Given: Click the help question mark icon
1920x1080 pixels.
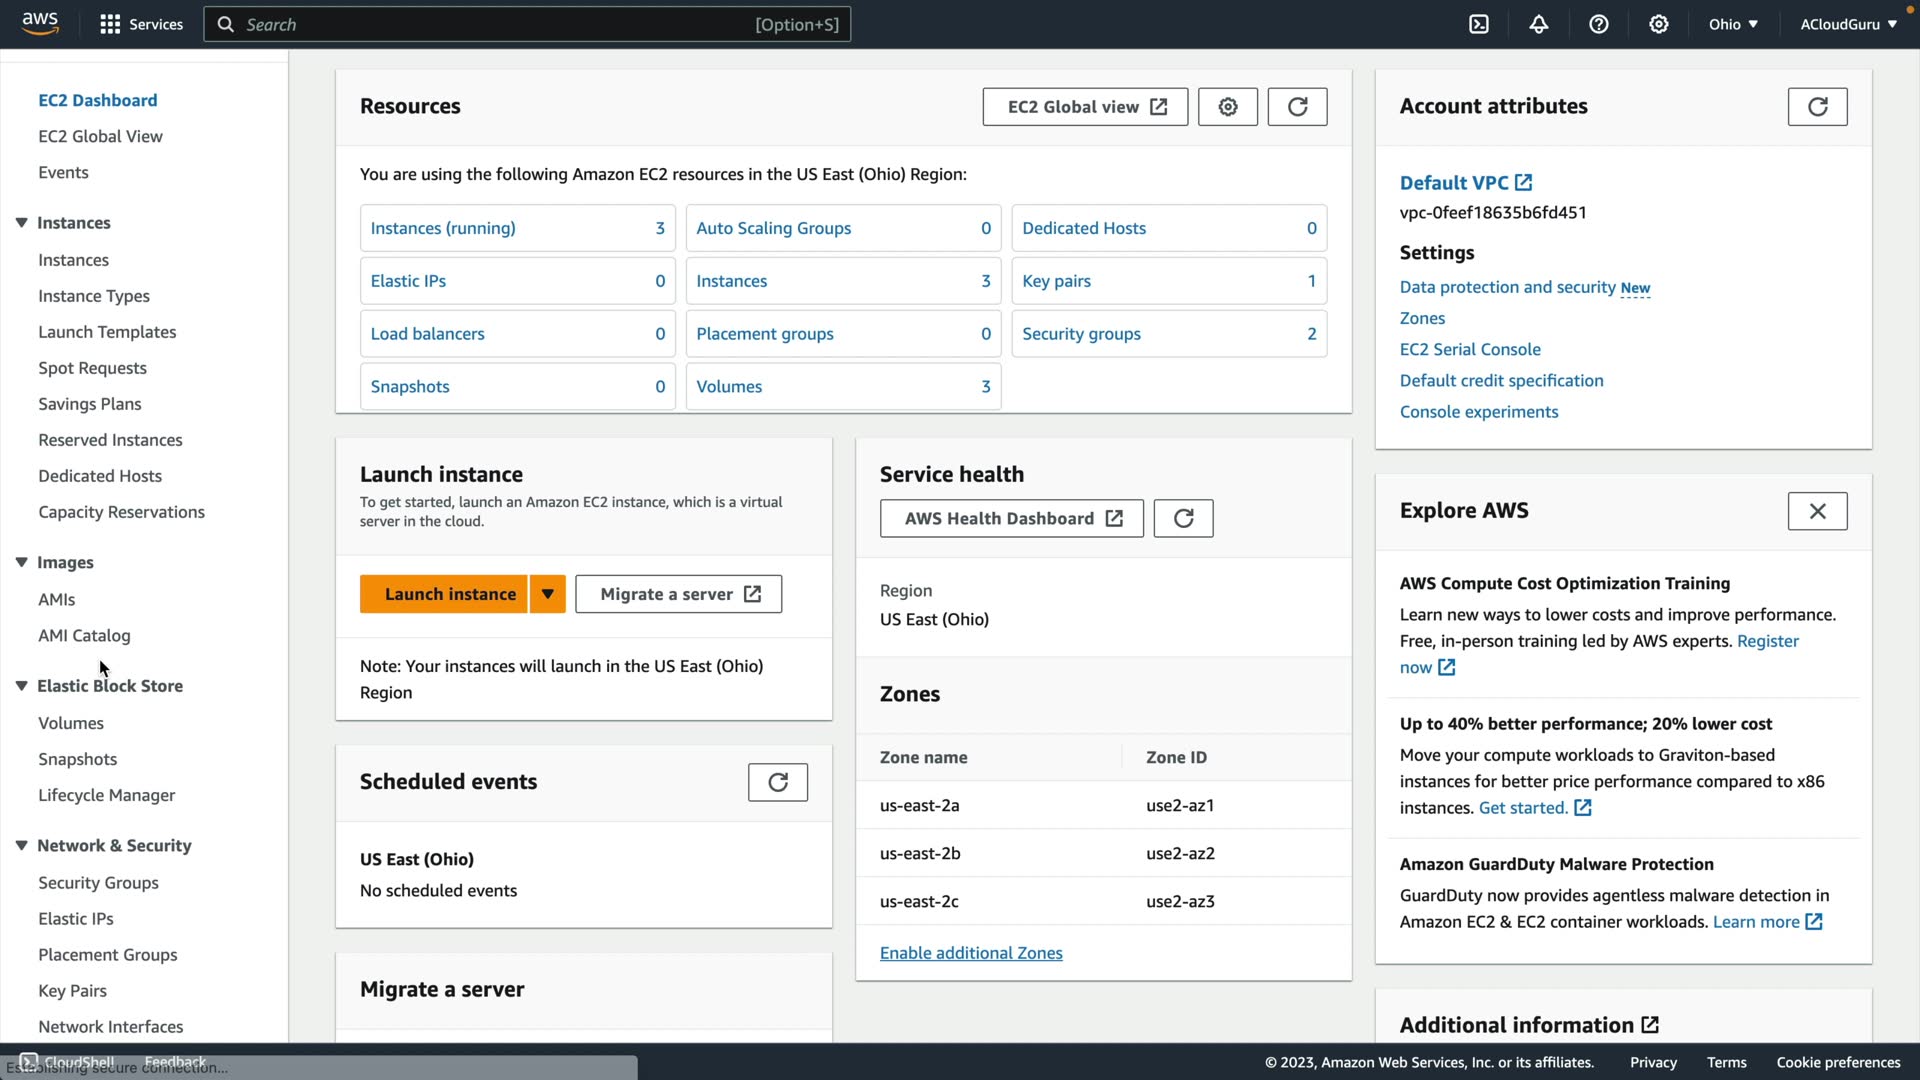Looking at the screenshot, I should pyautogui.click(x=1599, y=24).
